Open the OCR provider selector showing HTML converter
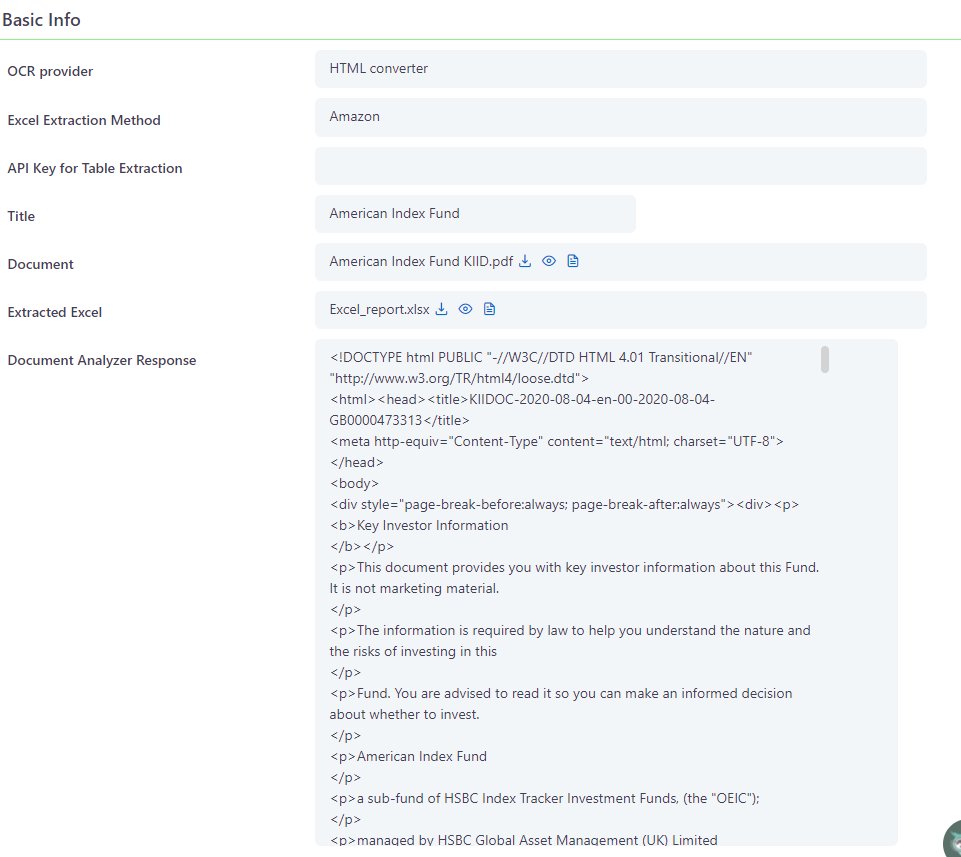Viewport: 961px width, 857px height. tap(620, 68)
